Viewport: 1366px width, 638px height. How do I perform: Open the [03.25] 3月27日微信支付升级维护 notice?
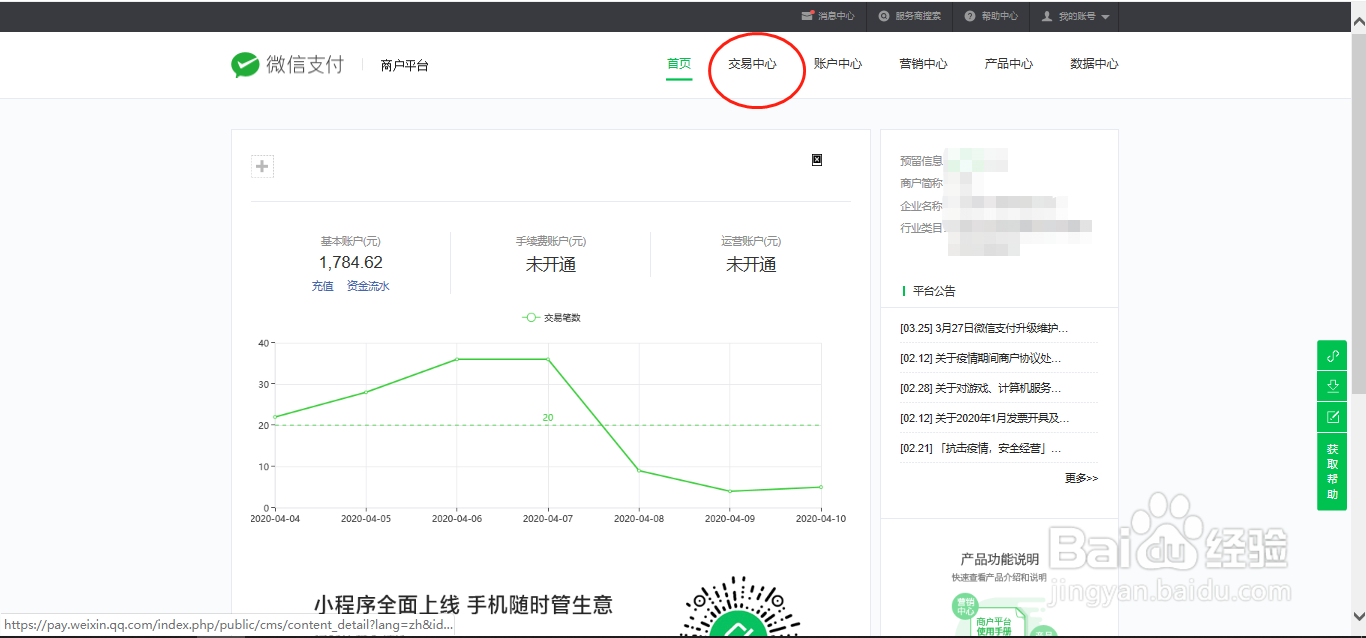(984, 328)
